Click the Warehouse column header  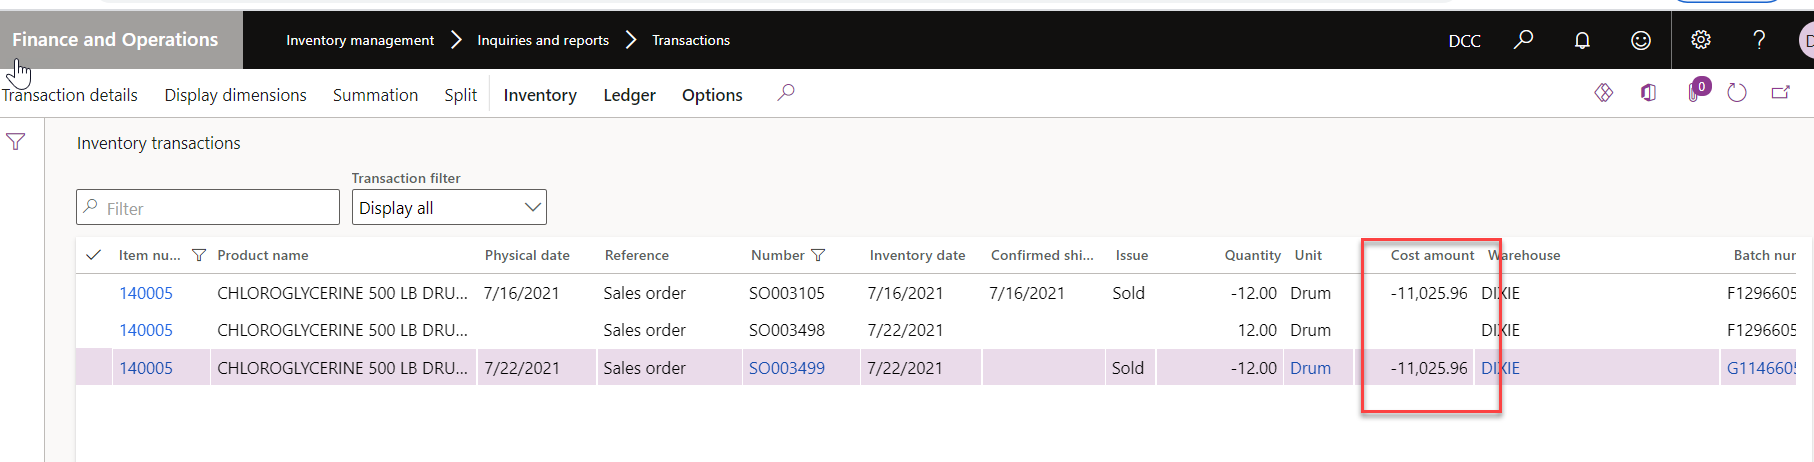[1524, 255]
